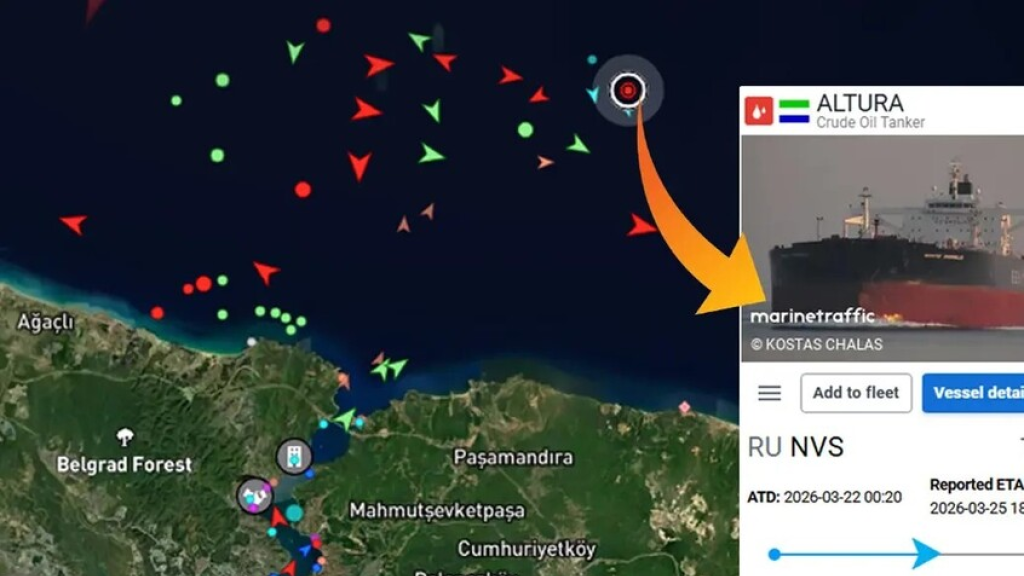Image resolution: width=1024 pixels, height=576 pixels.
Task: Click the pink diamond marker on the coast
Action: tap(684, 408)
